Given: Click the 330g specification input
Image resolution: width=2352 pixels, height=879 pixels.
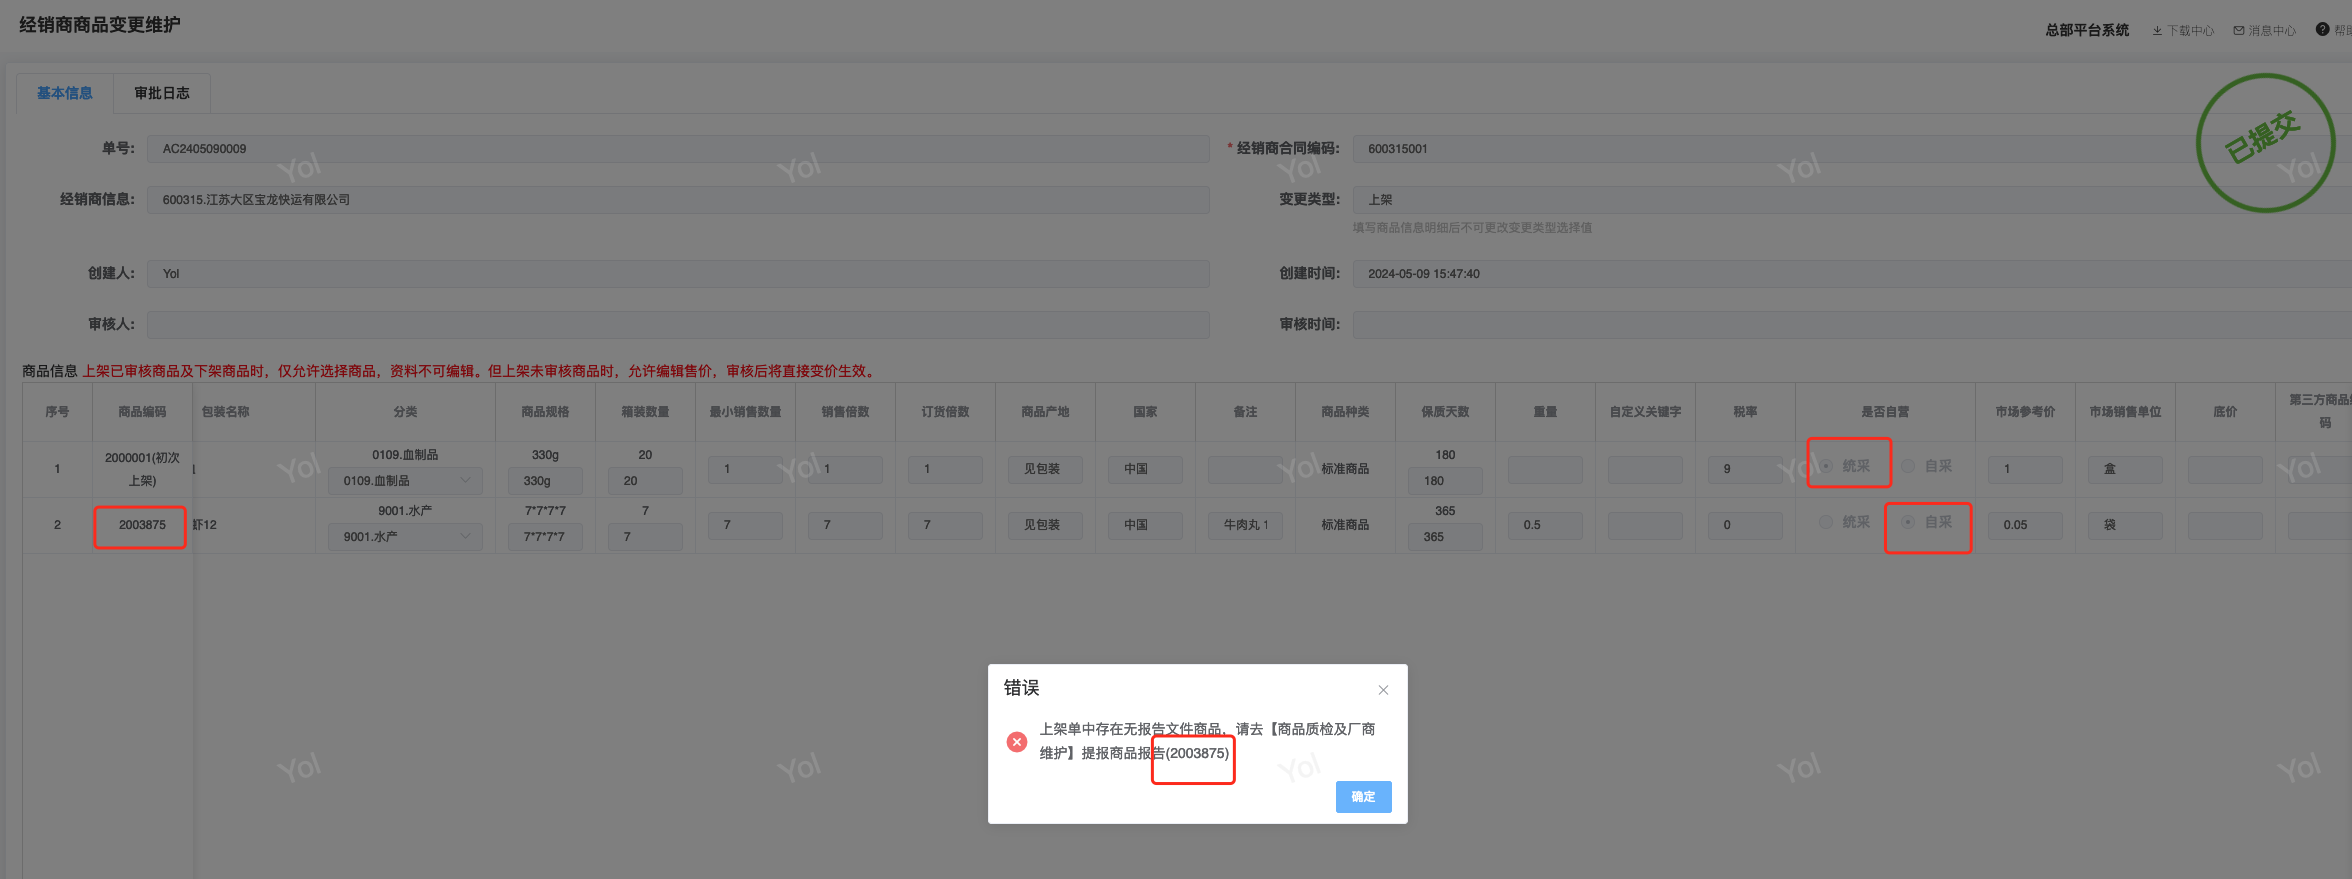Looking at the screenshot, I should (x=545, y=481).
